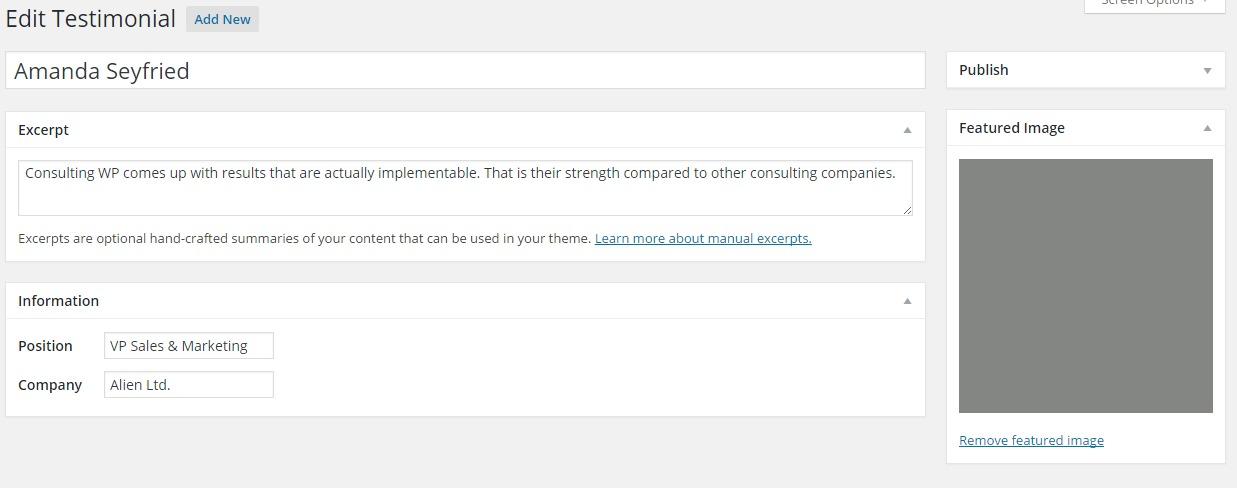The width and height of the screenshot is (1237, 488).
Task: Click the Company field label
Action: click(x=50, y=385)
